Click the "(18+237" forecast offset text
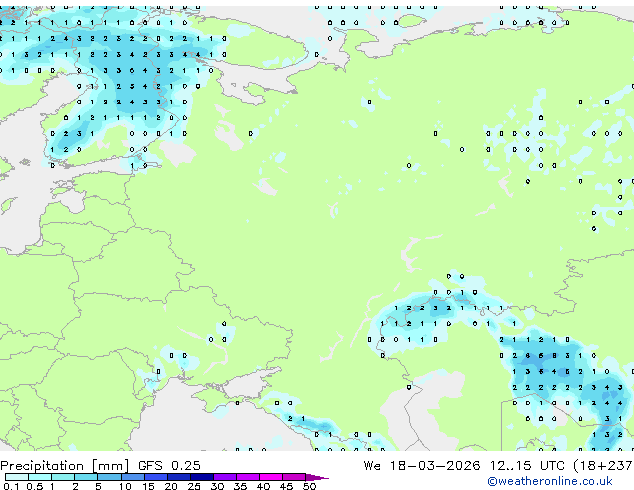 click(603, 466)
